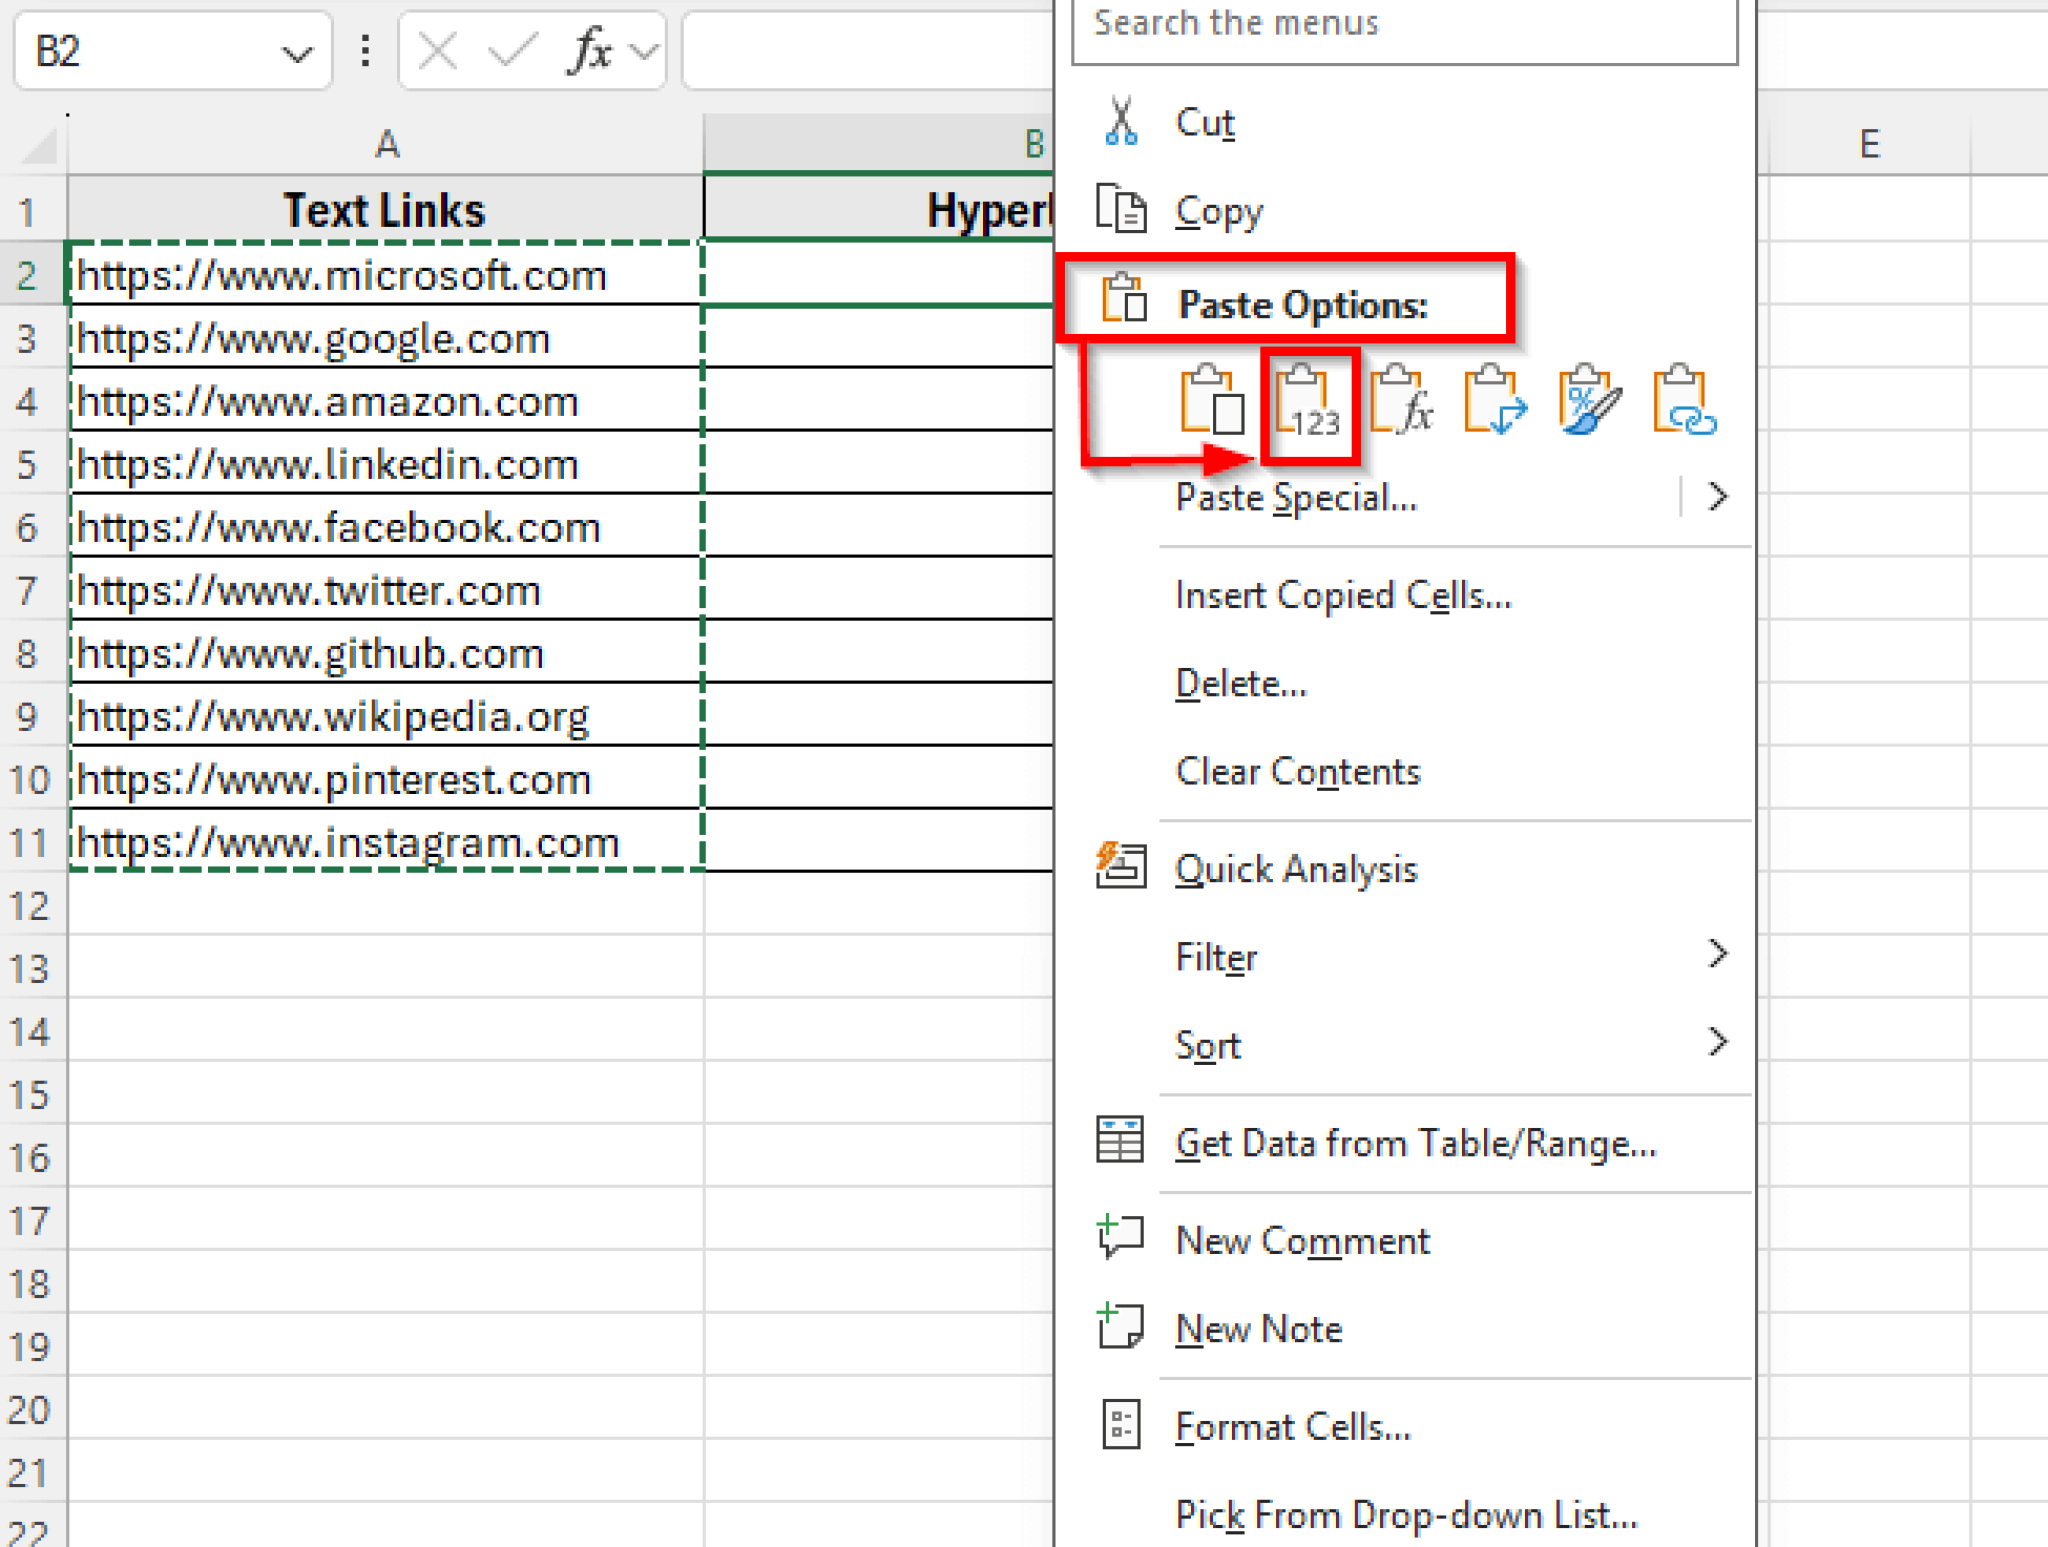Click Insert Copied Cells option
Image resolution: width=2048 pixels, height=1547 pixels.
tap(1343, 594)
